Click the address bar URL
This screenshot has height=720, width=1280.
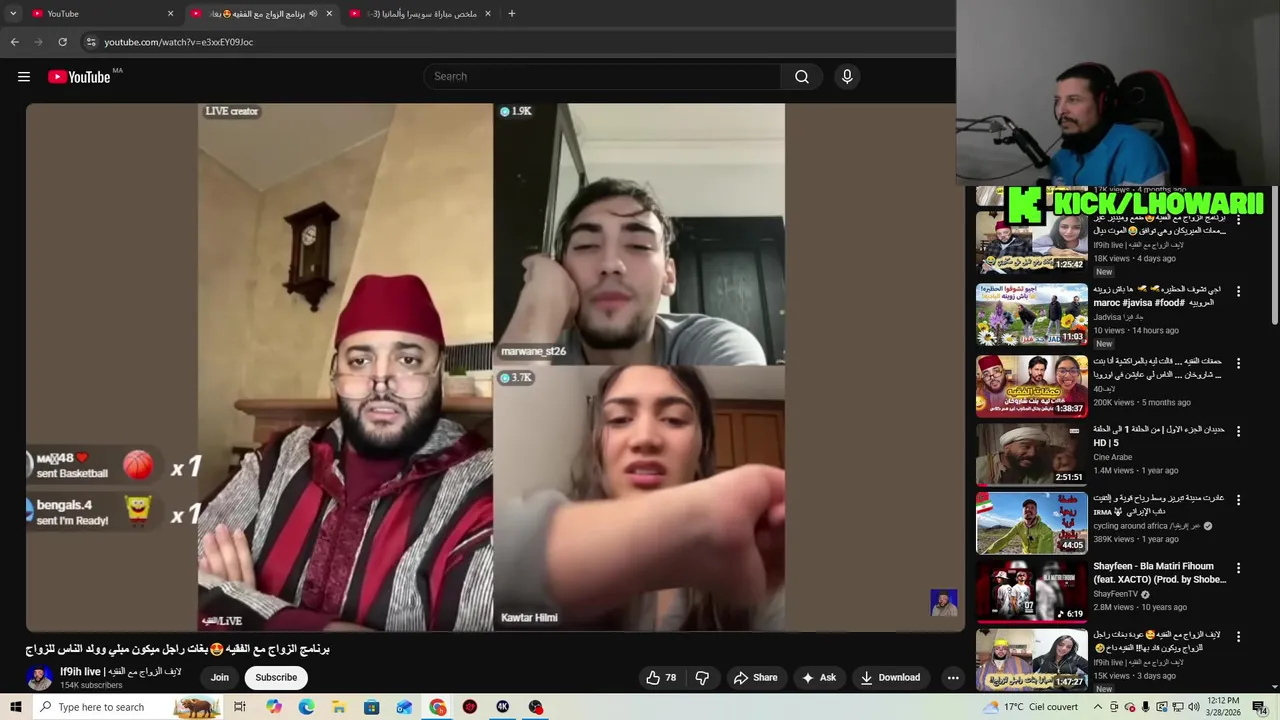(178, 42)
